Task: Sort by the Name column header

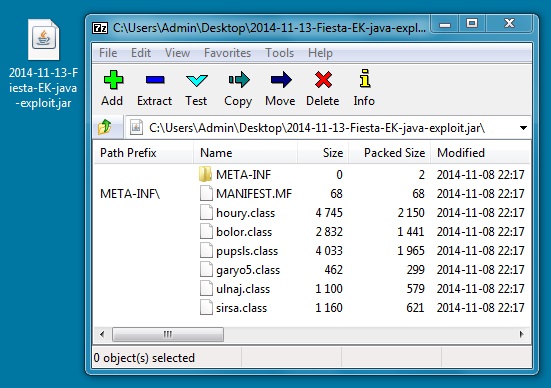Action: tap(245, 153)
